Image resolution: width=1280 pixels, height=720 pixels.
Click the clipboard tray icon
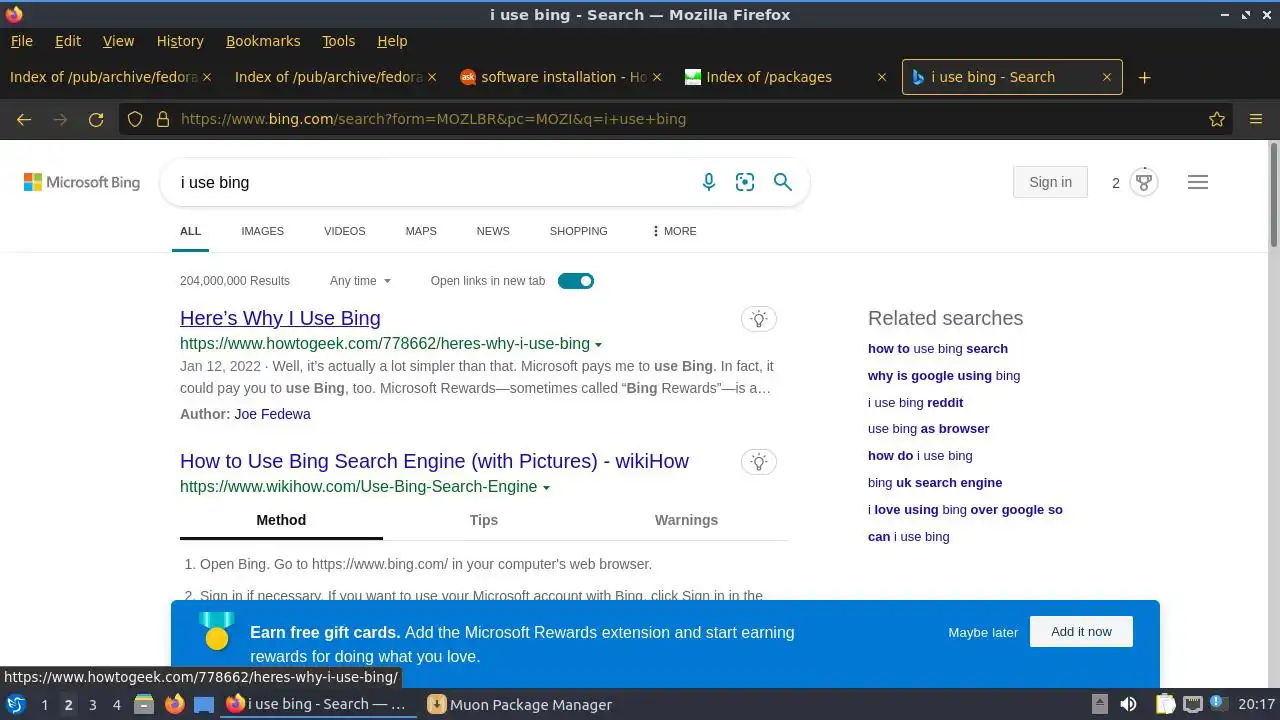pyautogui.click(x=1165, y=704)
